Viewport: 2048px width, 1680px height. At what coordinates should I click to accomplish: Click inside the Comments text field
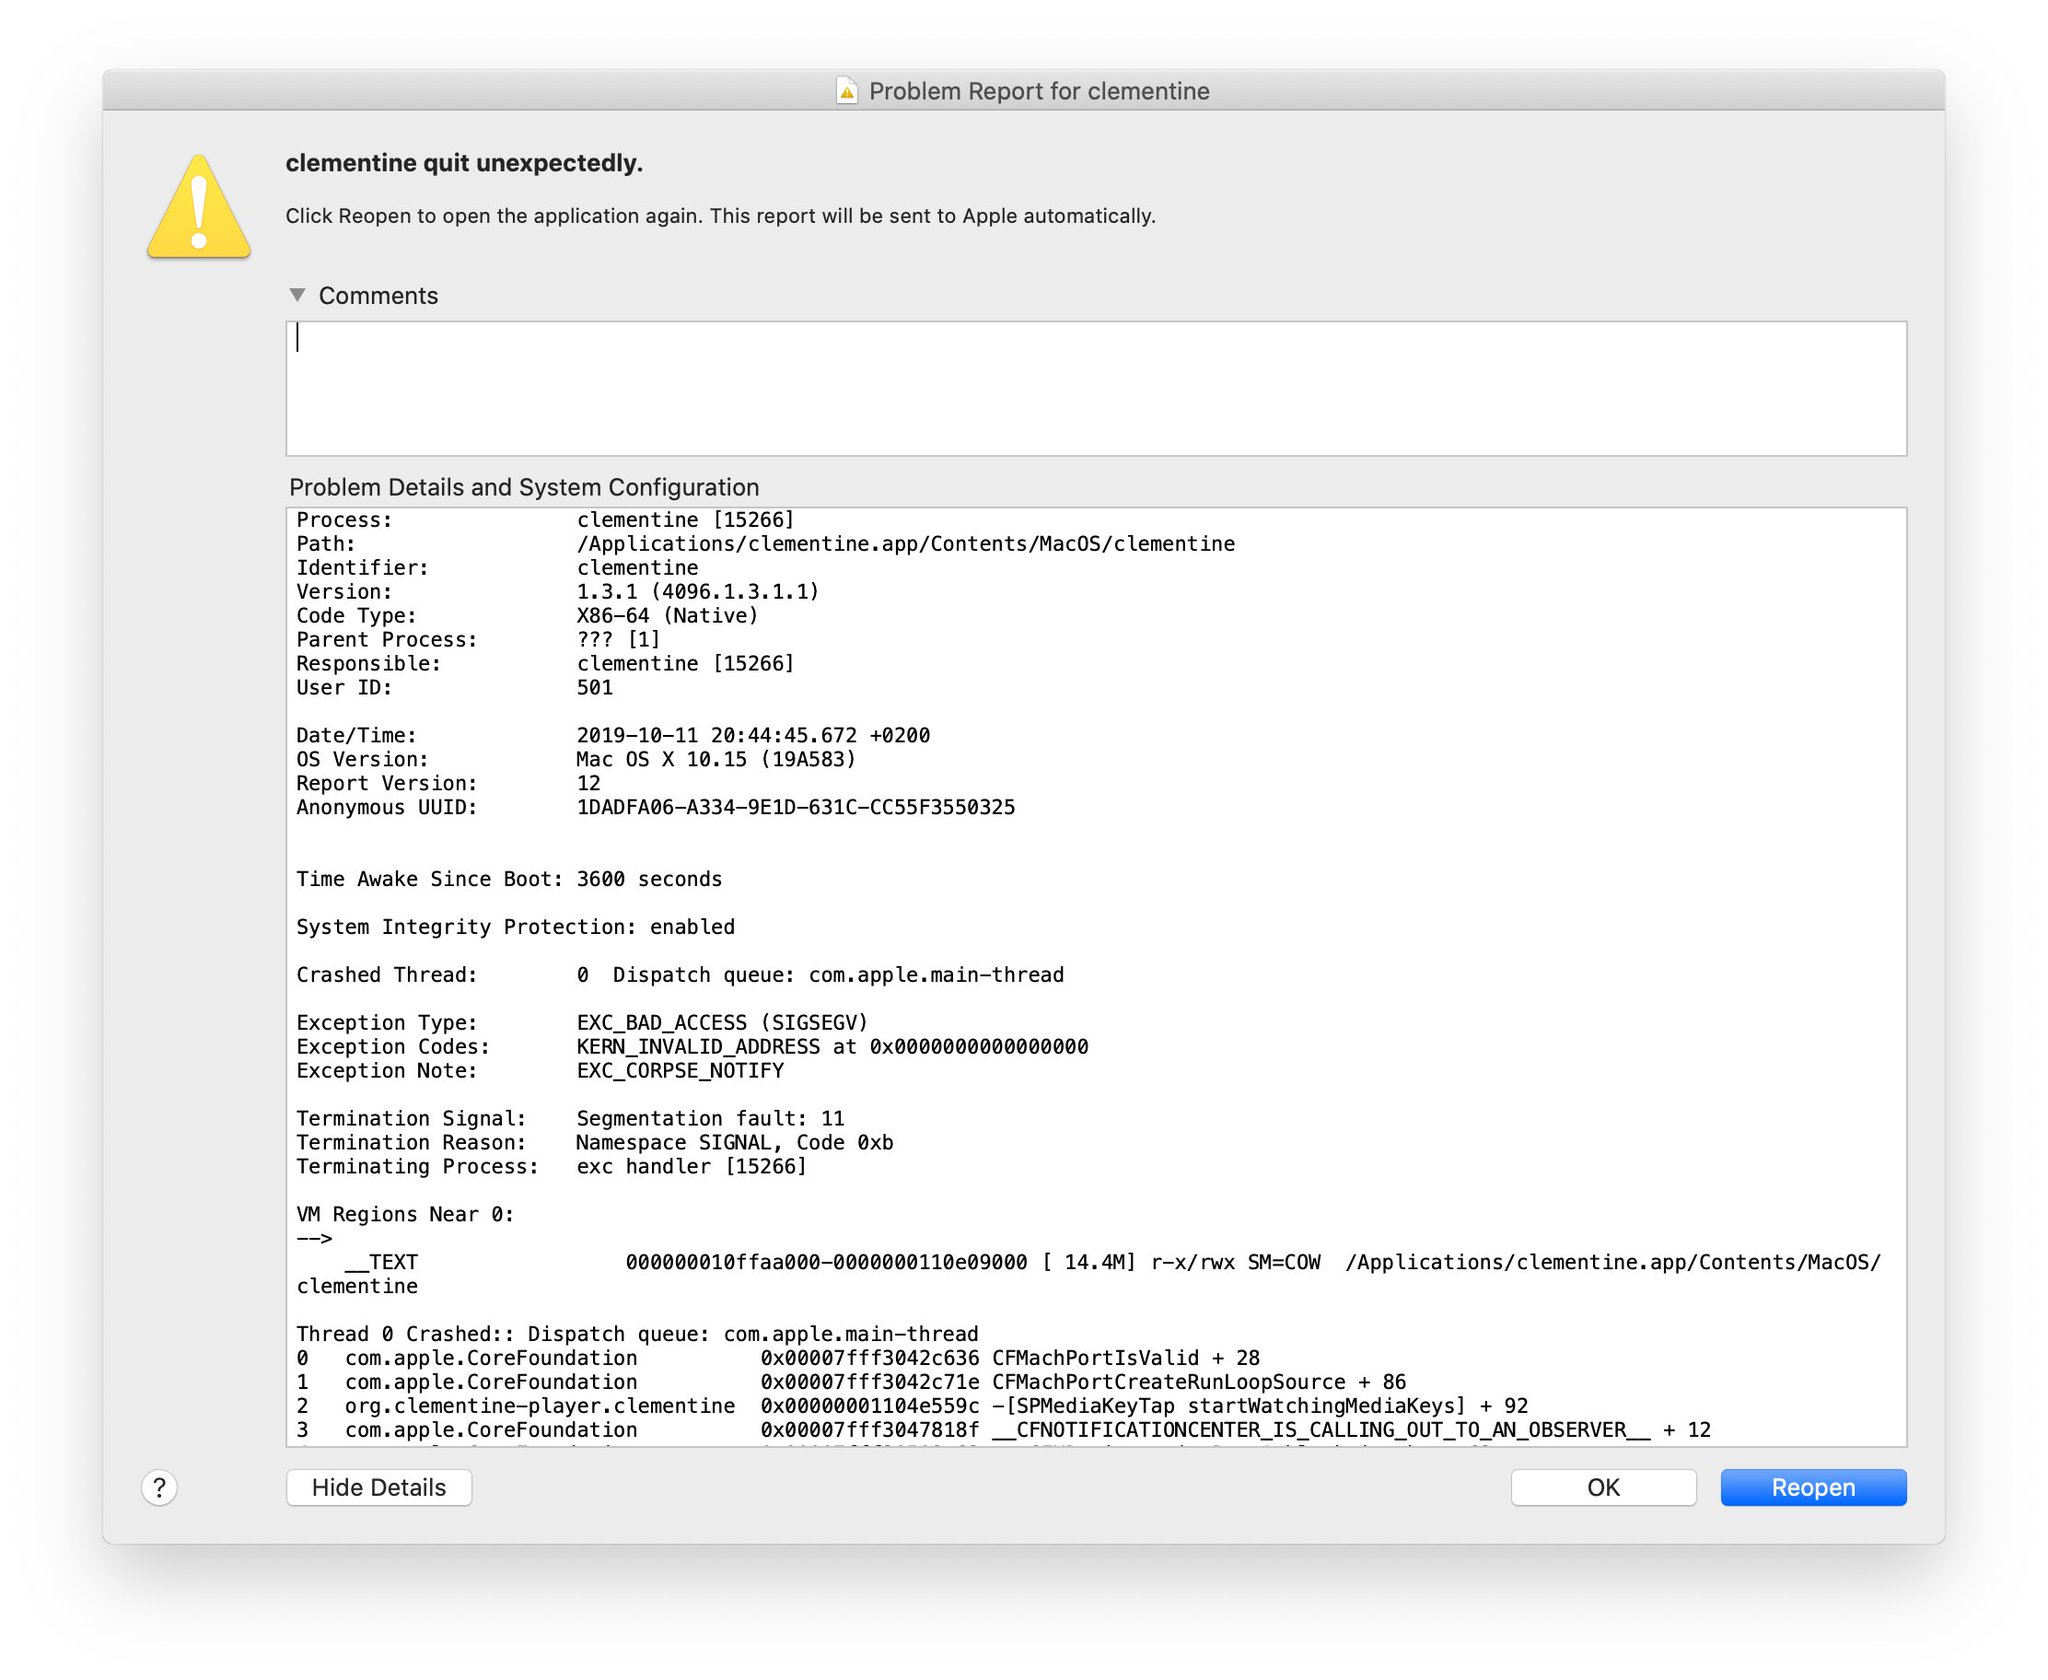(x=1096, y=388)
